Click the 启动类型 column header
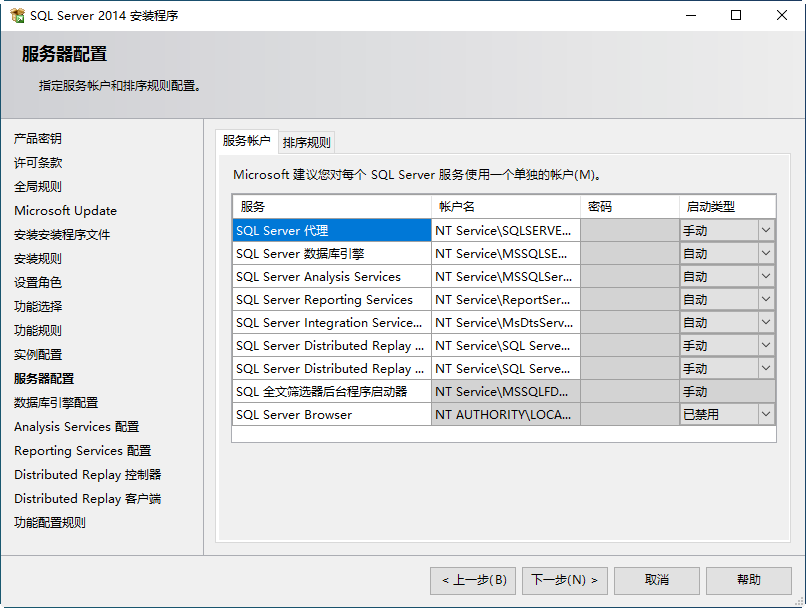The width and height of the screenshot is (806, 608). pos(727,207)
